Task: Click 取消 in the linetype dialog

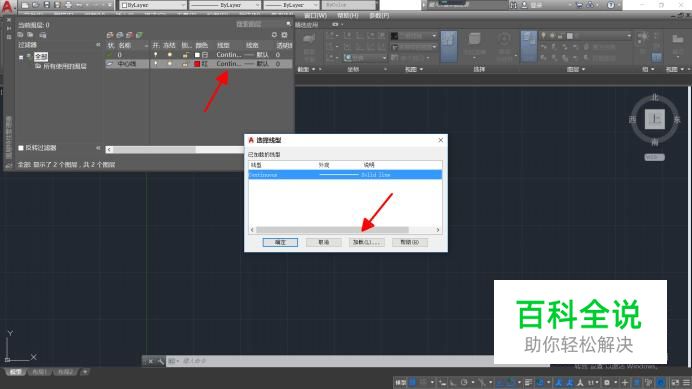Action: [323, 242]
